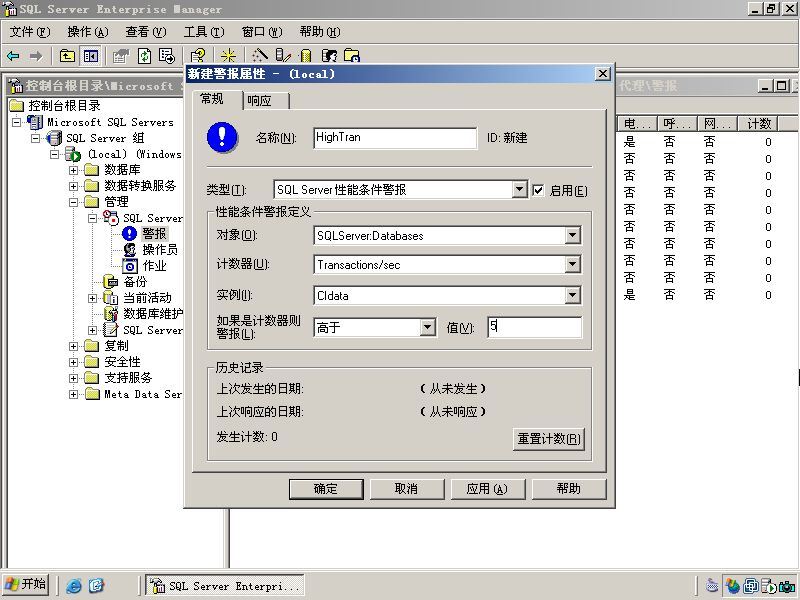This screenshot has height=600, width=800.
Task: Click the Back arrow toolbar icon
Action: 14,56
